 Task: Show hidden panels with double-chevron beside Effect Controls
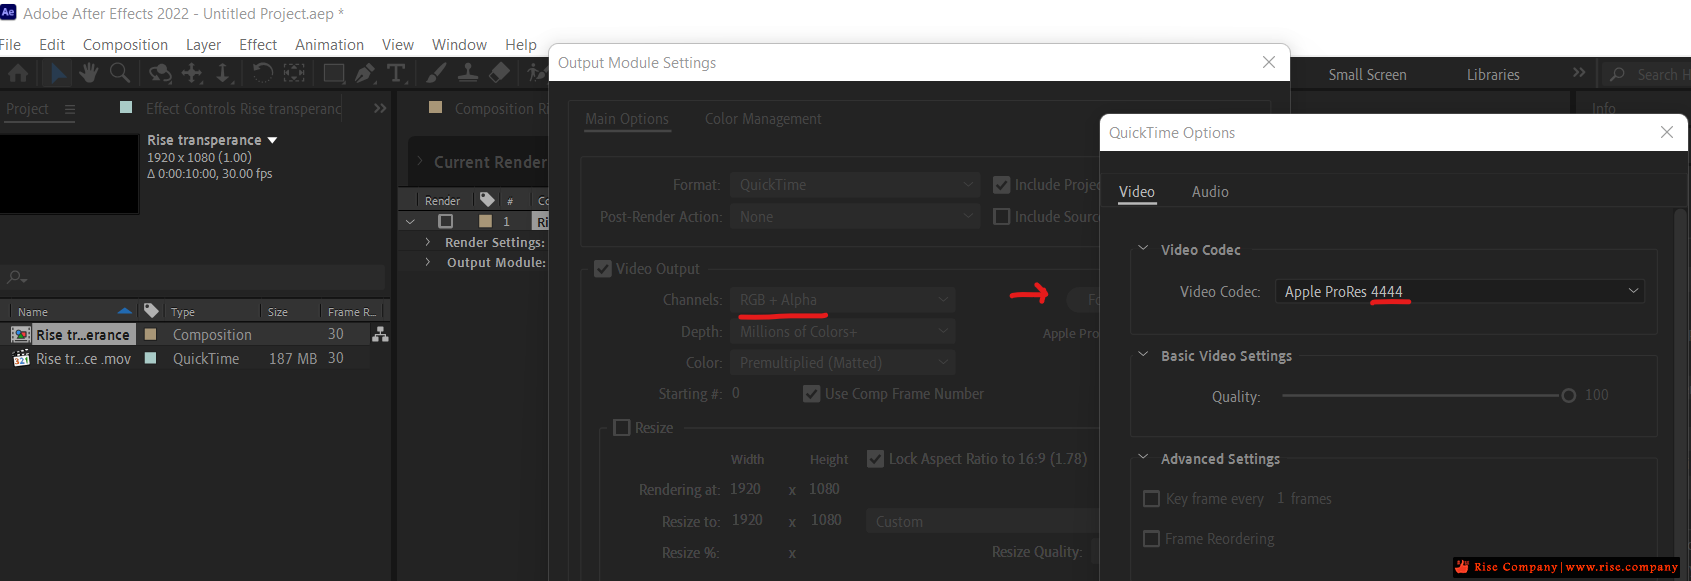380,108
